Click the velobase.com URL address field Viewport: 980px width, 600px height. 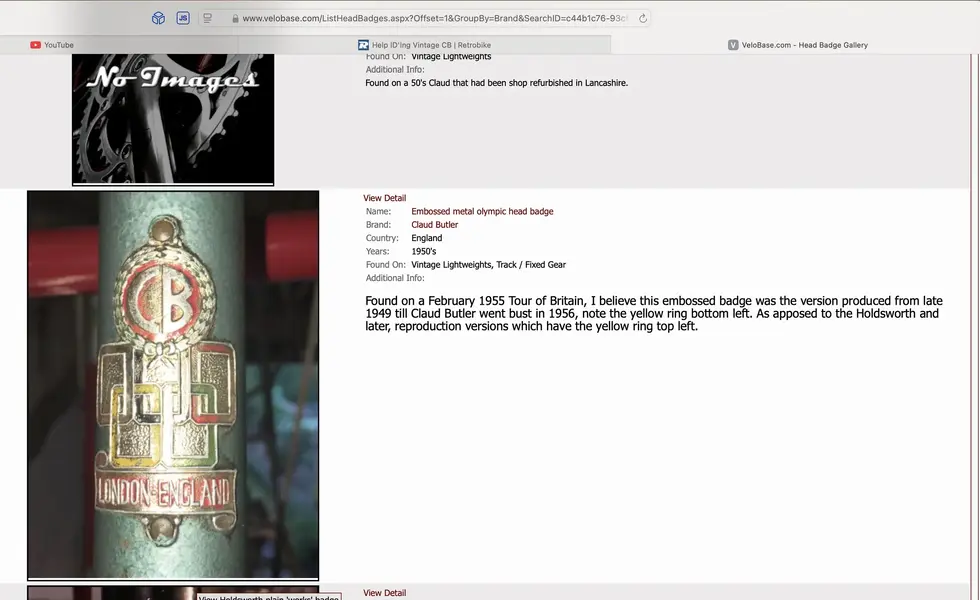(435, 18)
